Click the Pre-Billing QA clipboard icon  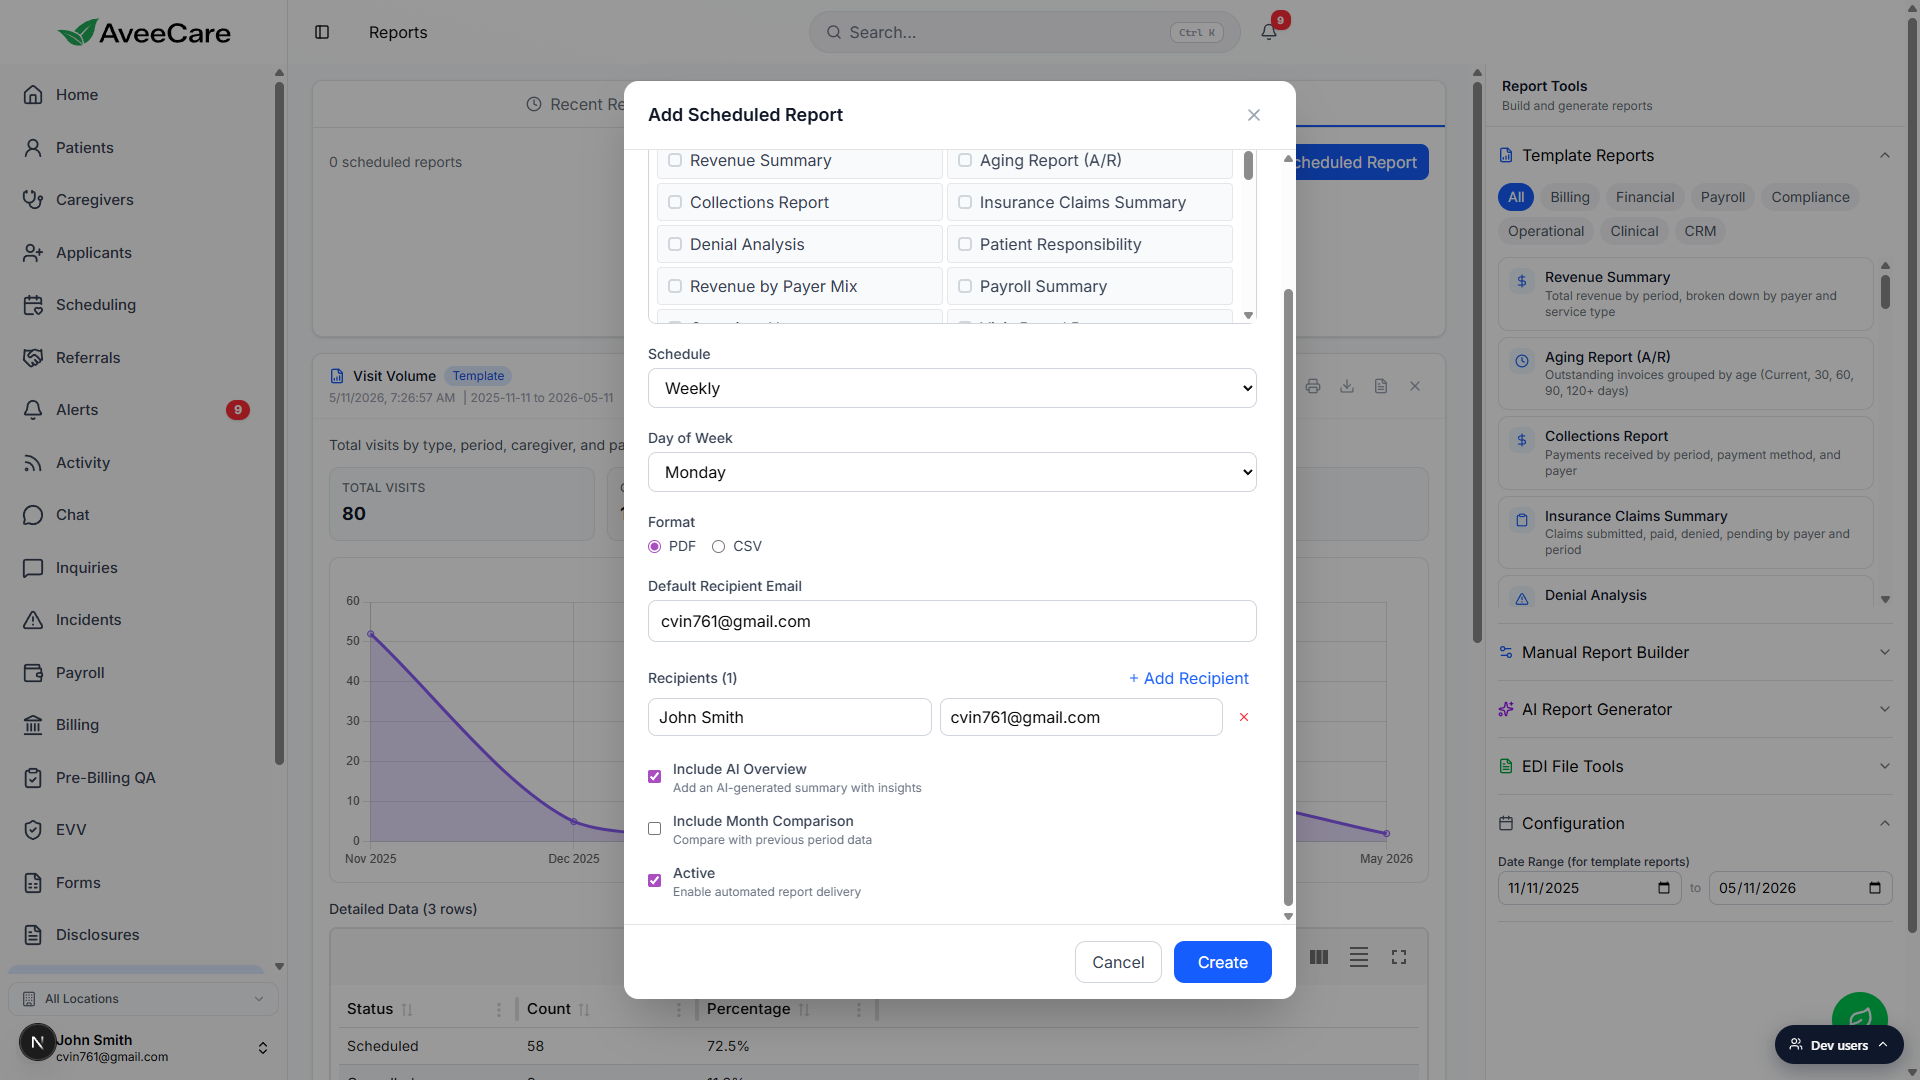click(33, 778)
